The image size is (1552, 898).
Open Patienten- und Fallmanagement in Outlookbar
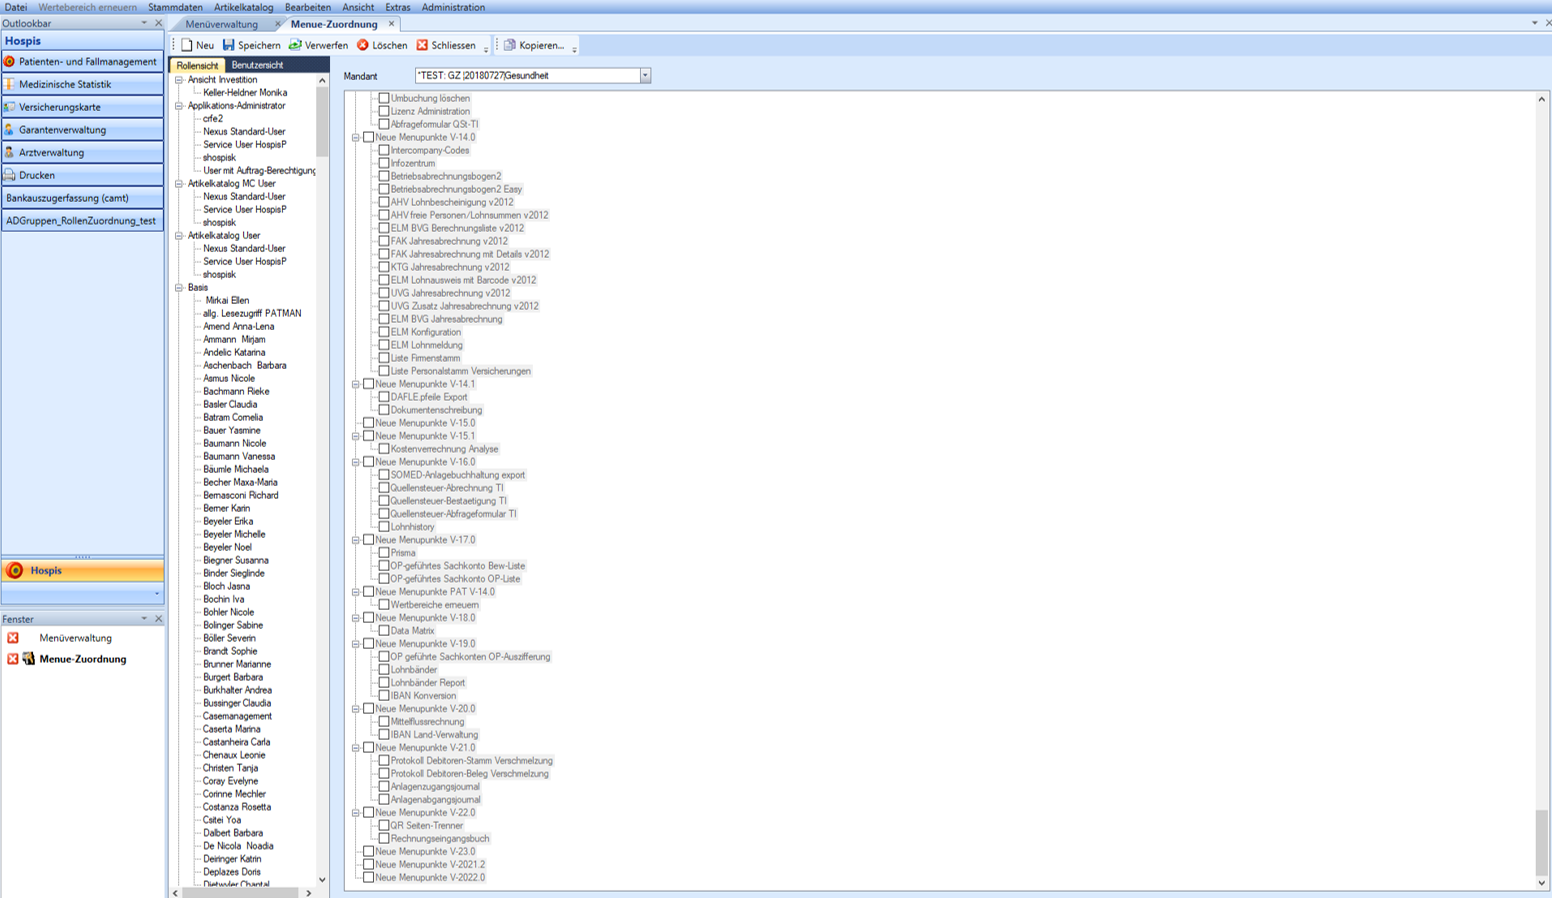coord(82,62)
